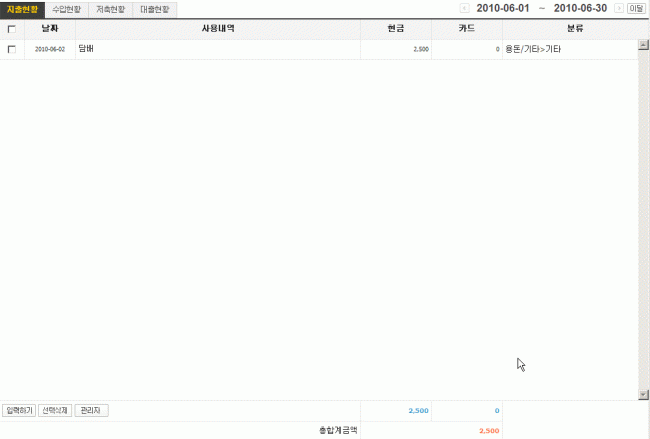Open the 저축현황 tab

click(x=111, y=10)
